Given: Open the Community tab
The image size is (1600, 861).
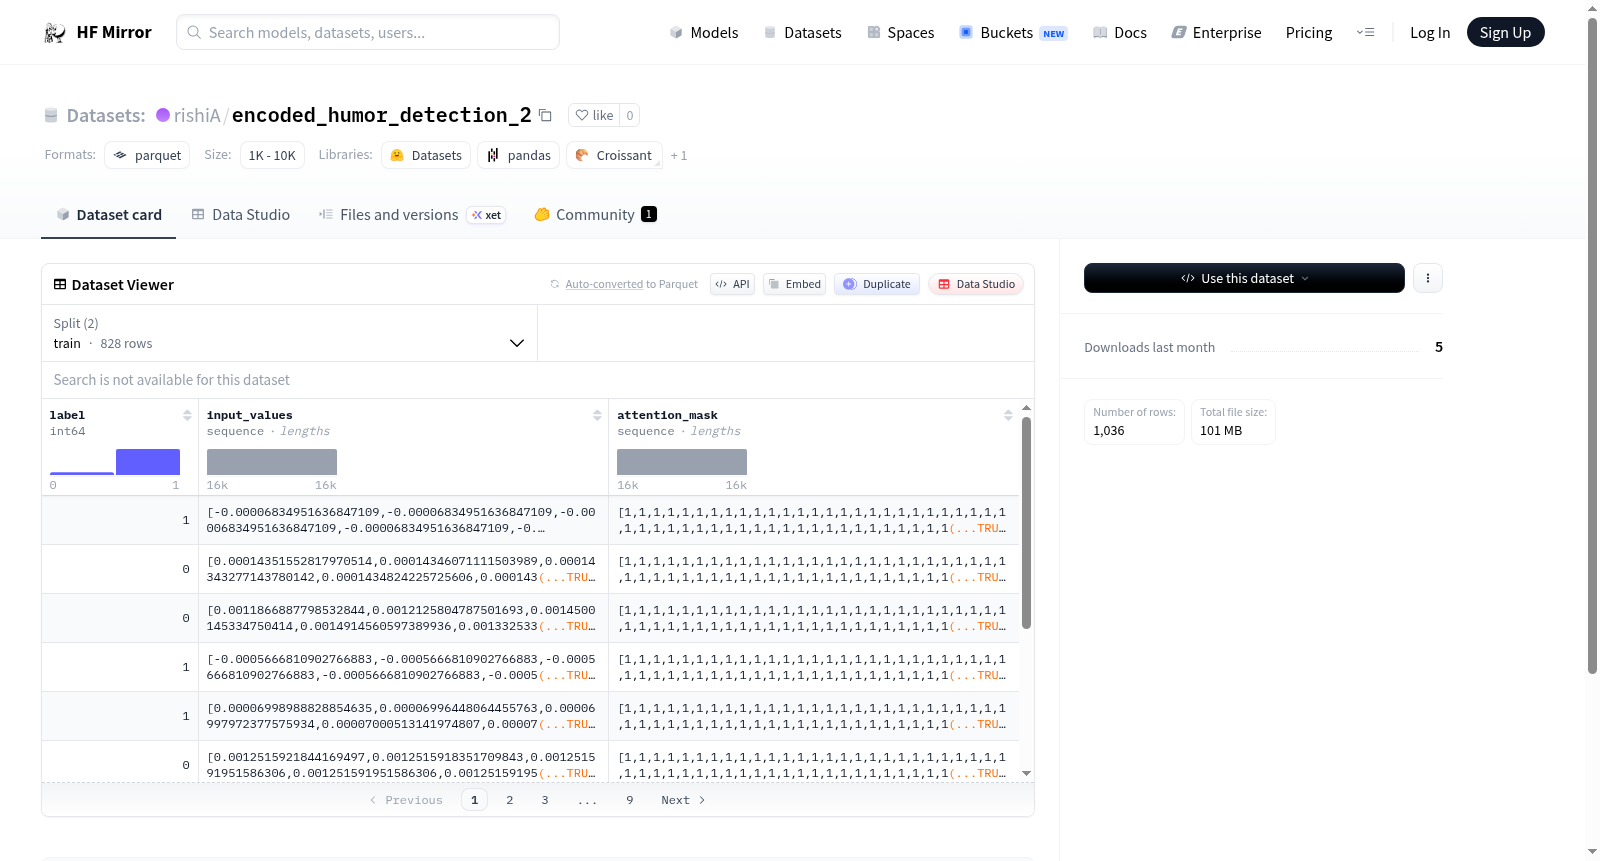Looking at the screenshot, I should point(595,214).
